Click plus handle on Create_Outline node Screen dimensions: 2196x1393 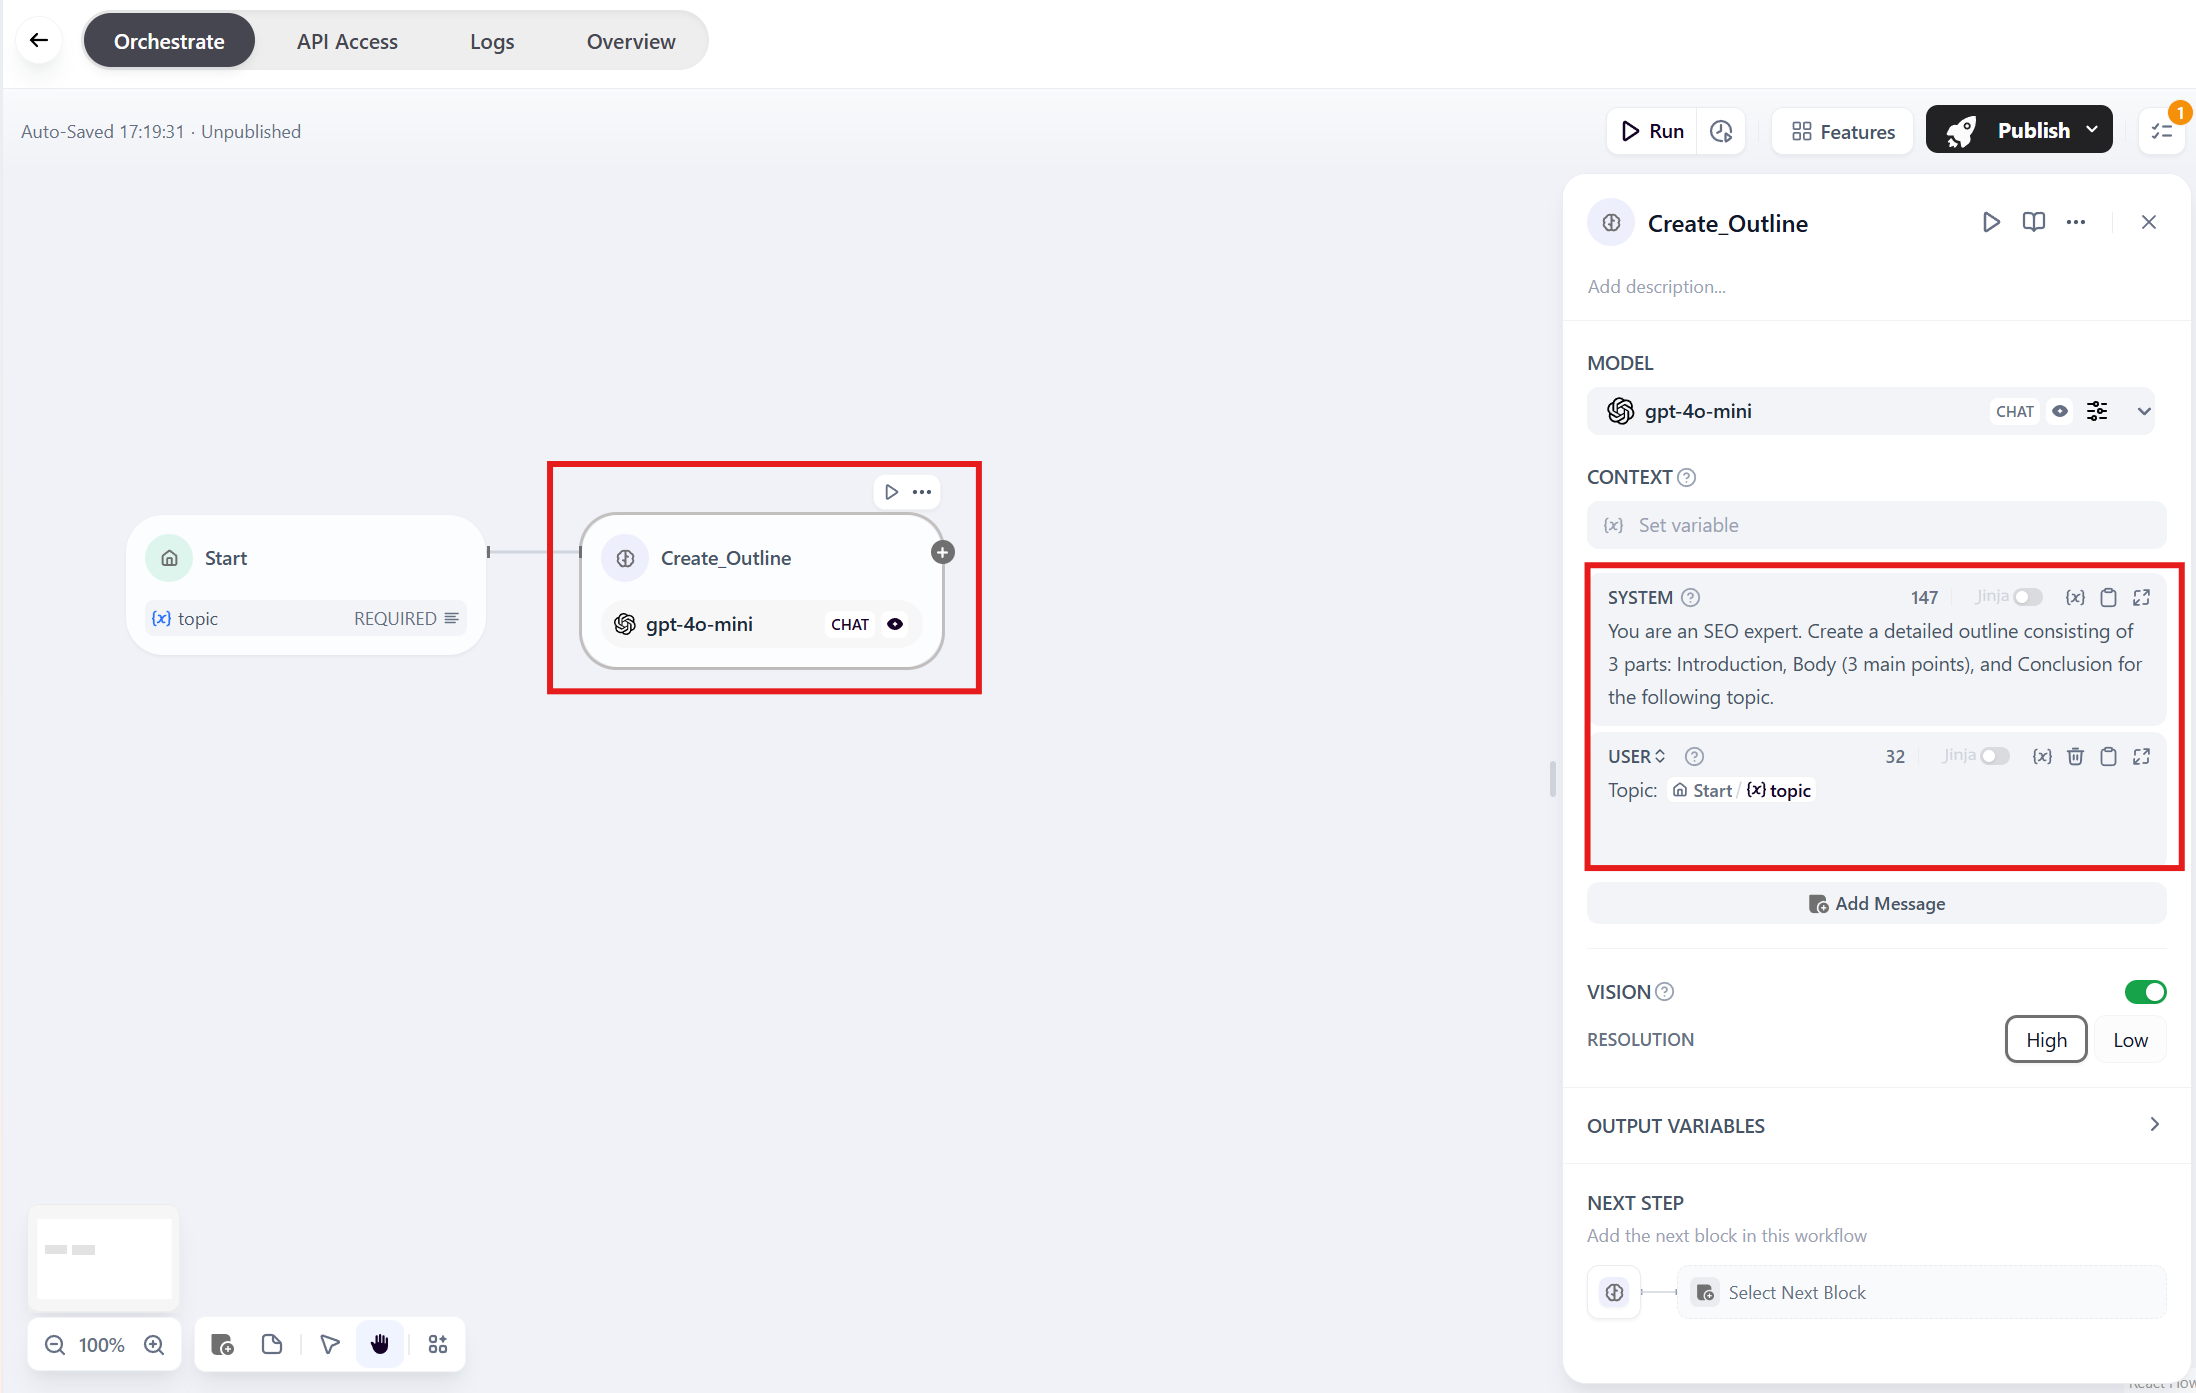click(x=942, y=552)
